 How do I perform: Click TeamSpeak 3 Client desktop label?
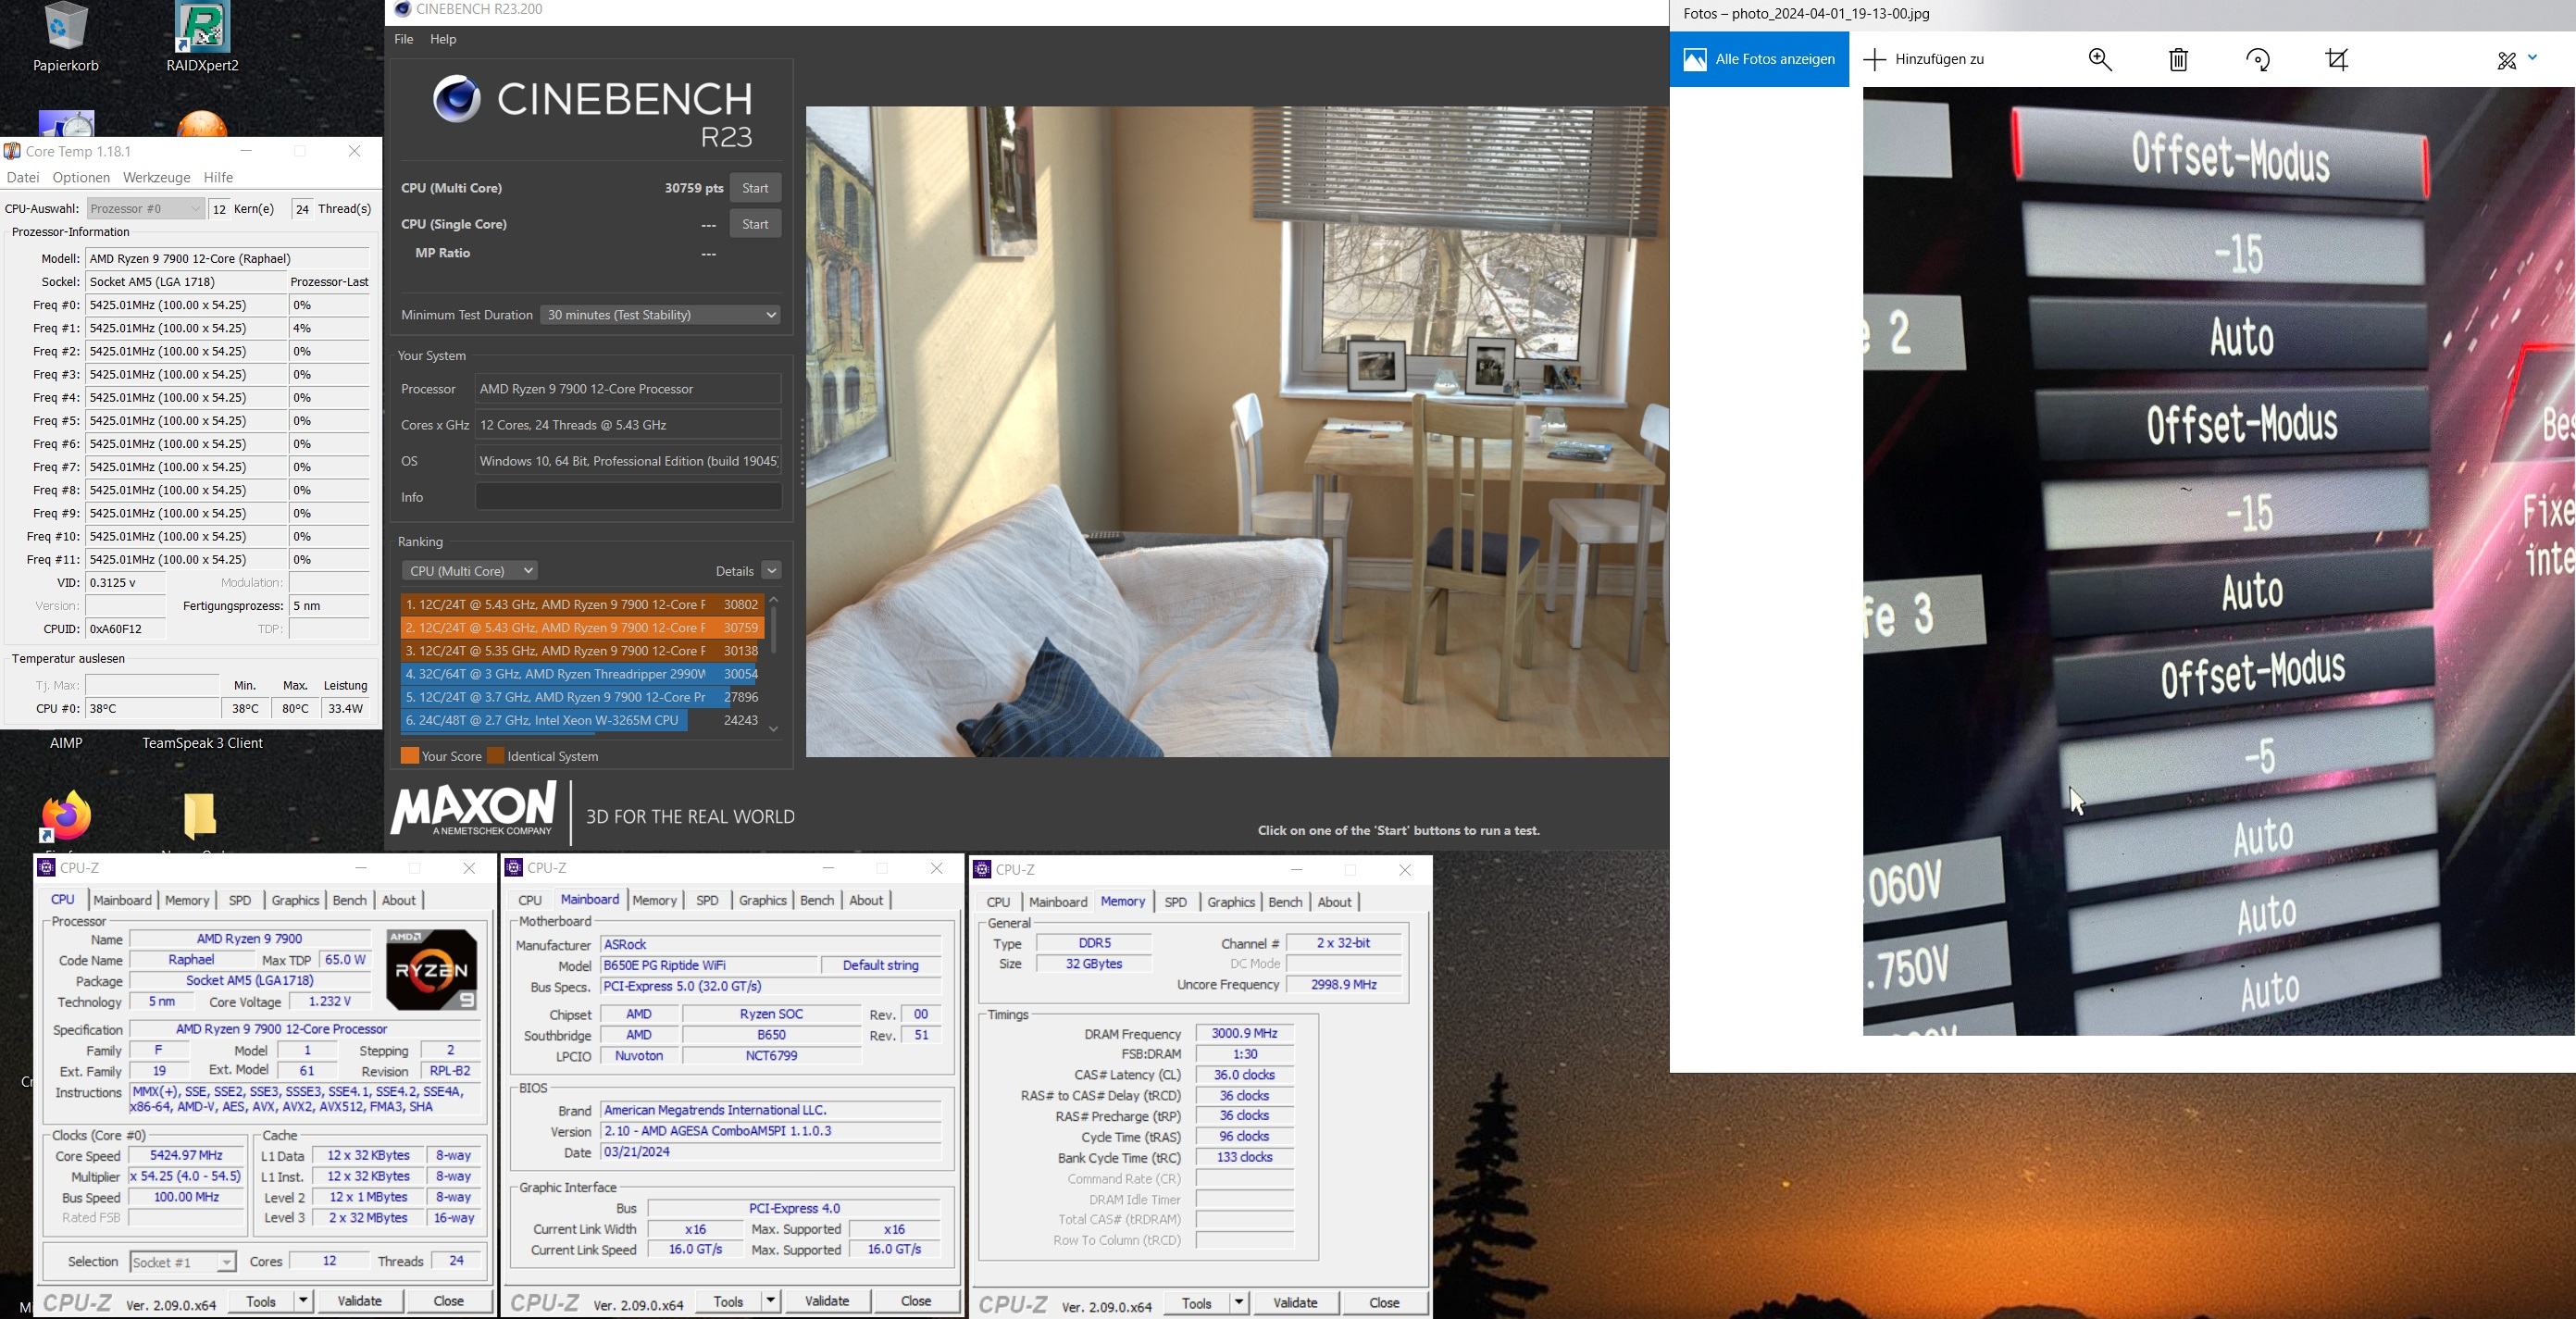click(202, 743)
